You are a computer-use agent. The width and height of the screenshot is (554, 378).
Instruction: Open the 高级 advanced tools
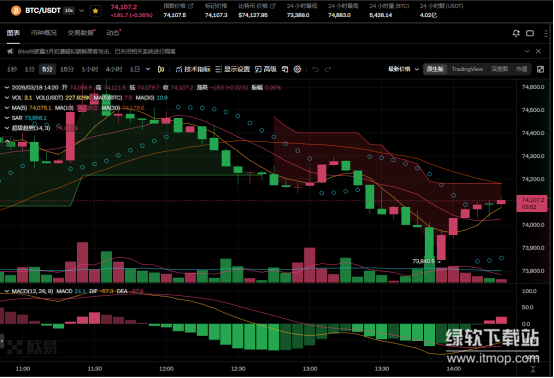(x=265, y=69)
